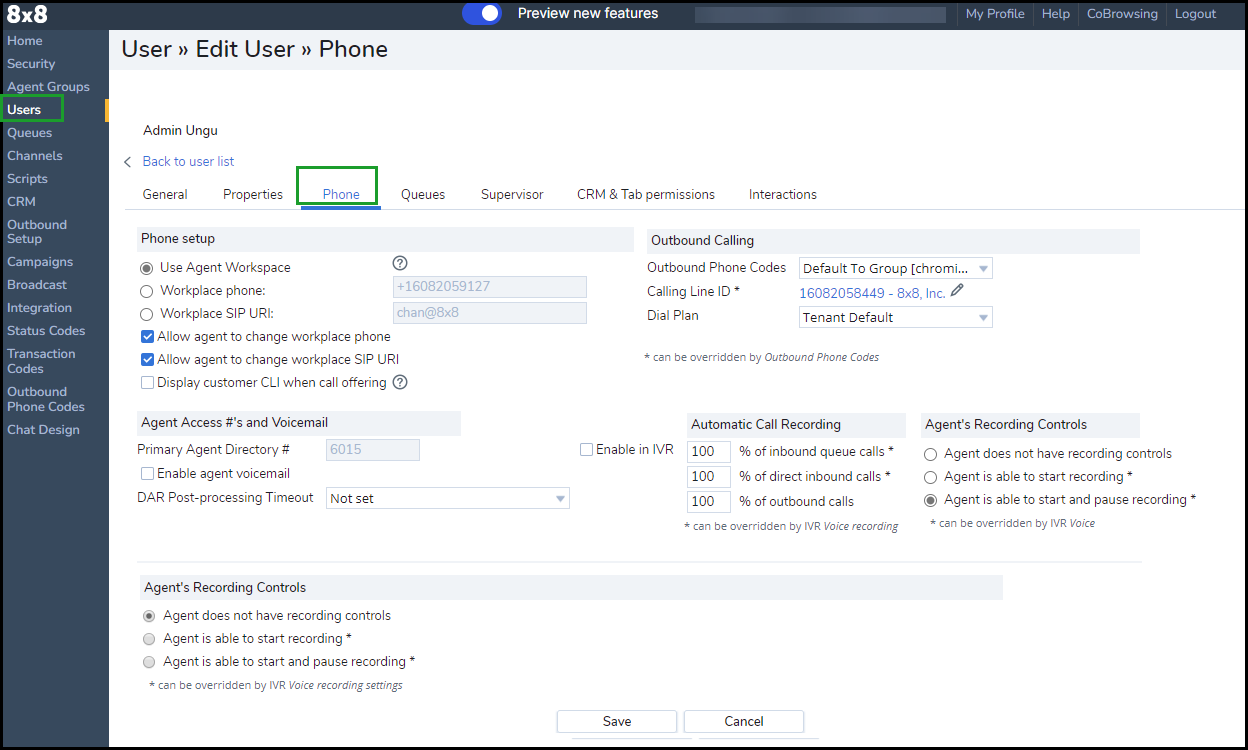Click the % of outbound calls field
Image resolution: width=1248 pixels, height=750 pixels.
pos(709,501)
